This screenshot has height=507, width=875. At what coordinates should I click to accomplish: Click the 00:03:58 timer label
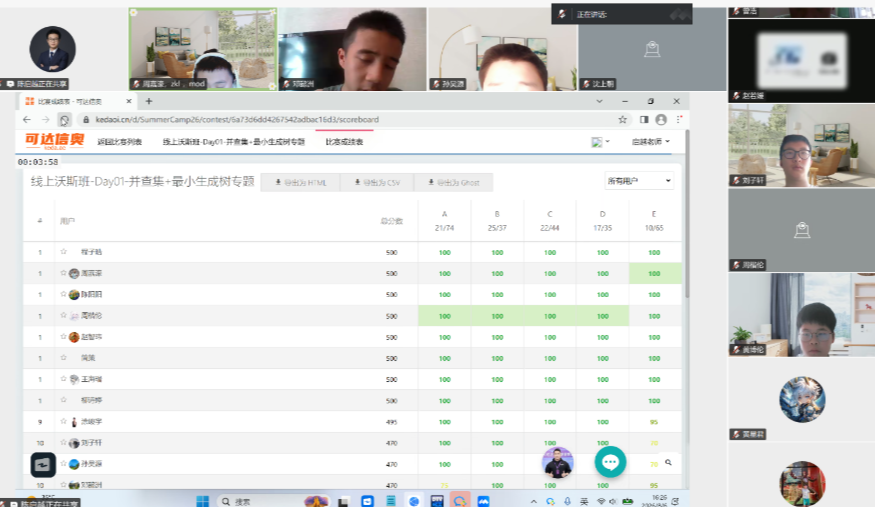click(37, 162)
